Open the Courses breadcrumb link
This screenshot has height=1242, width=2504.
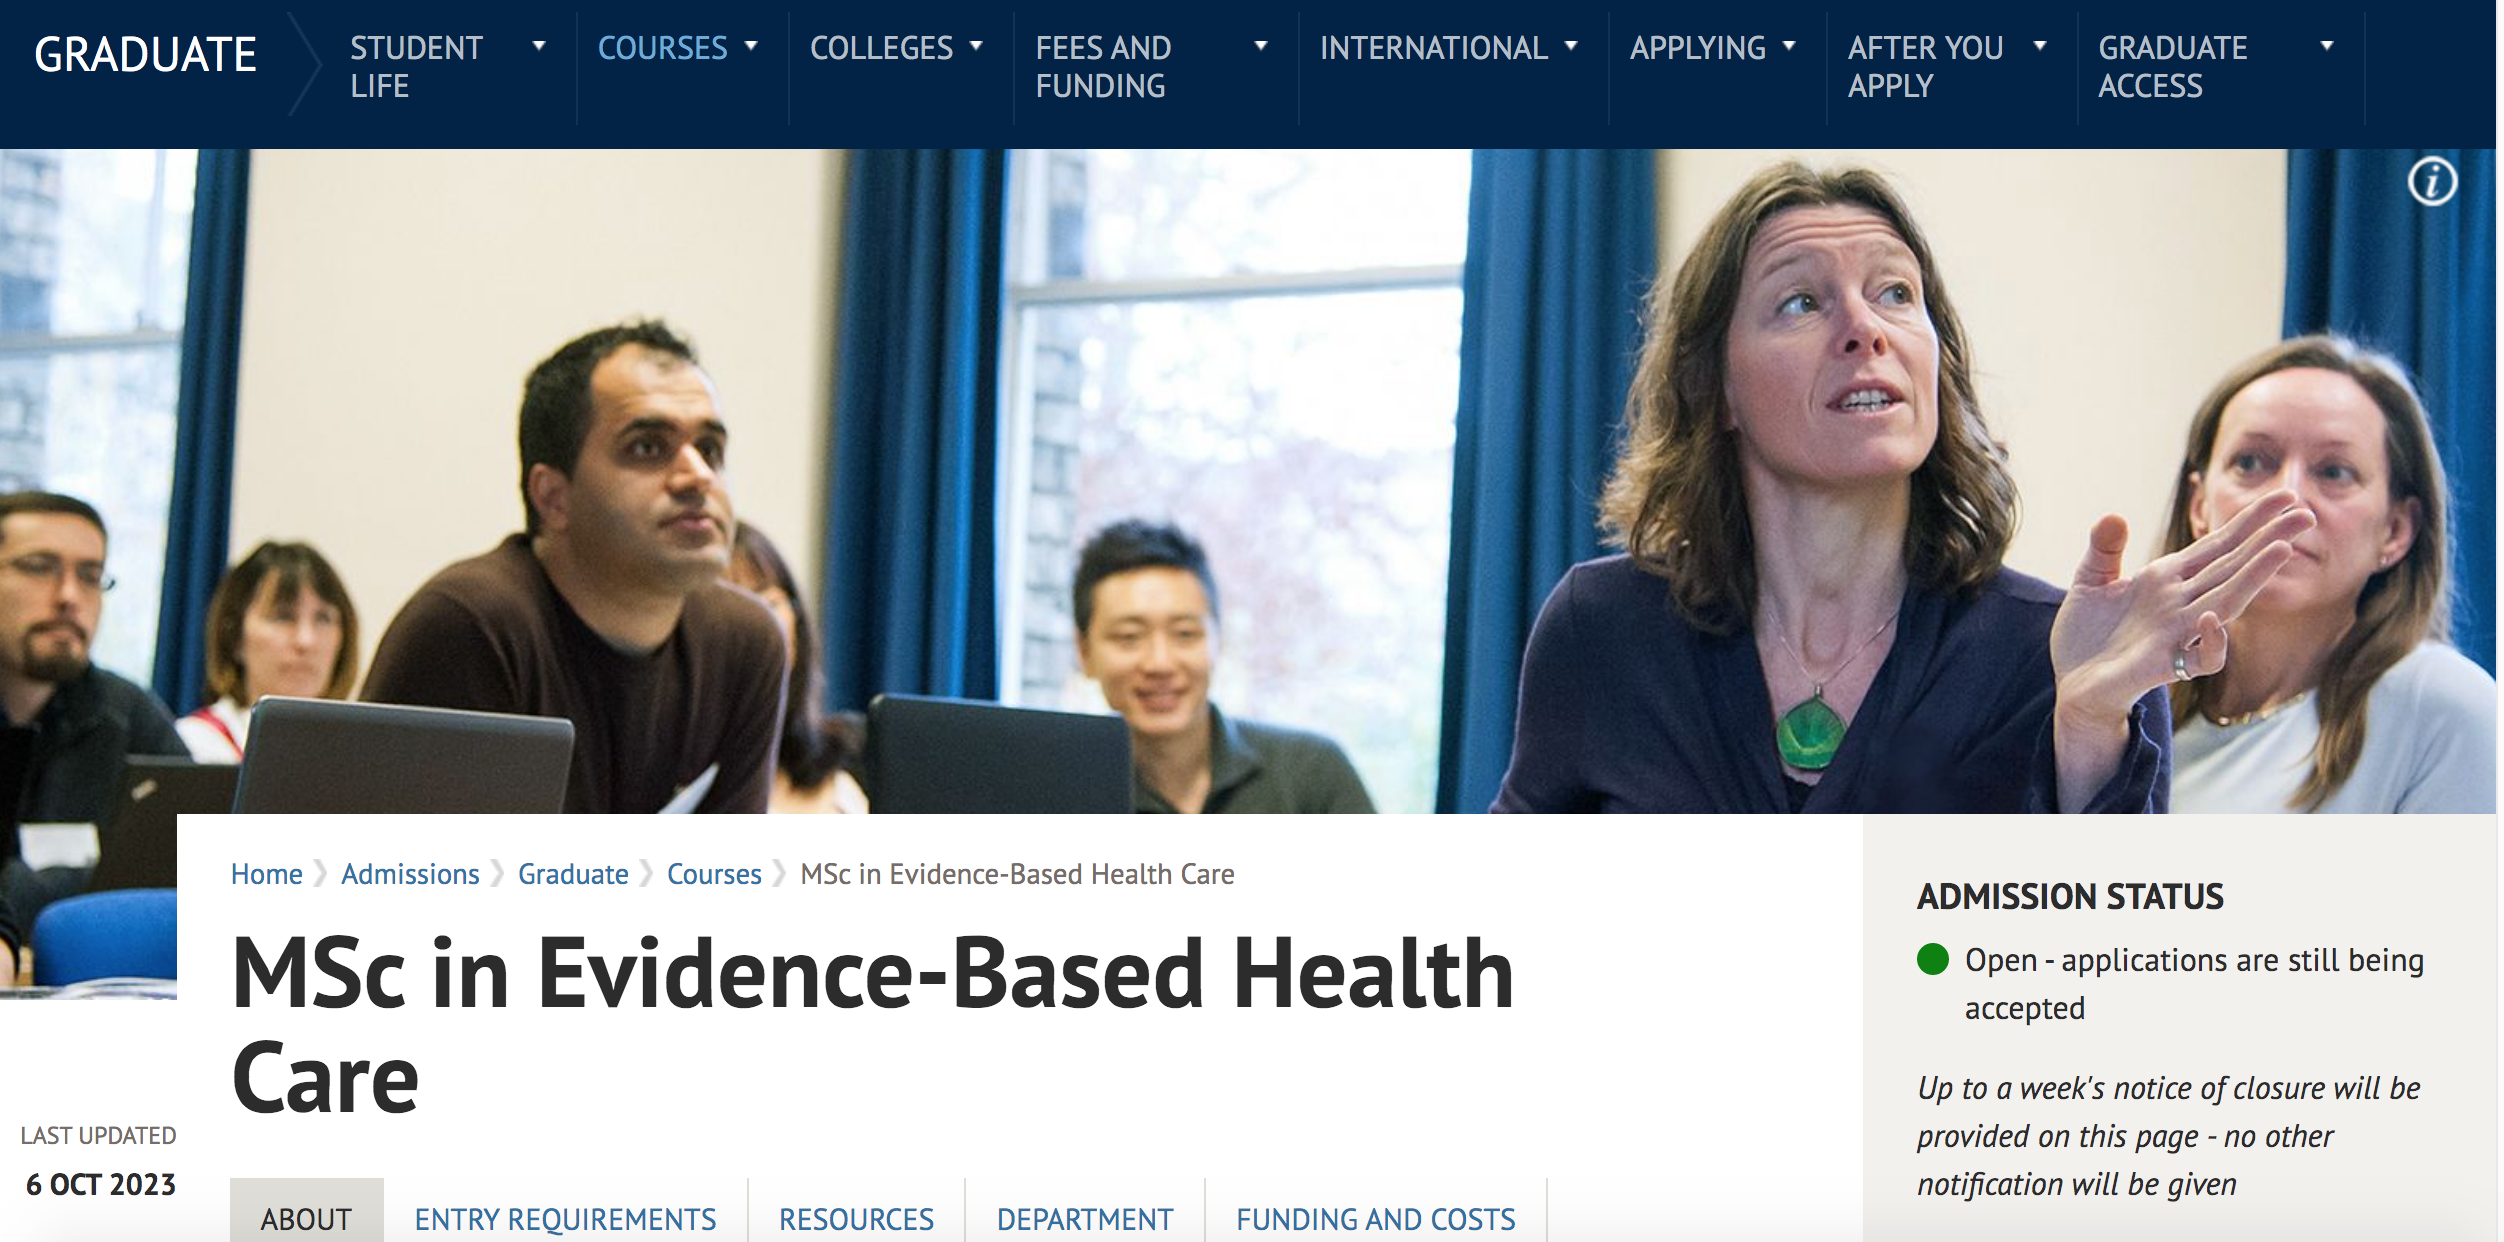tap(714, 874)
